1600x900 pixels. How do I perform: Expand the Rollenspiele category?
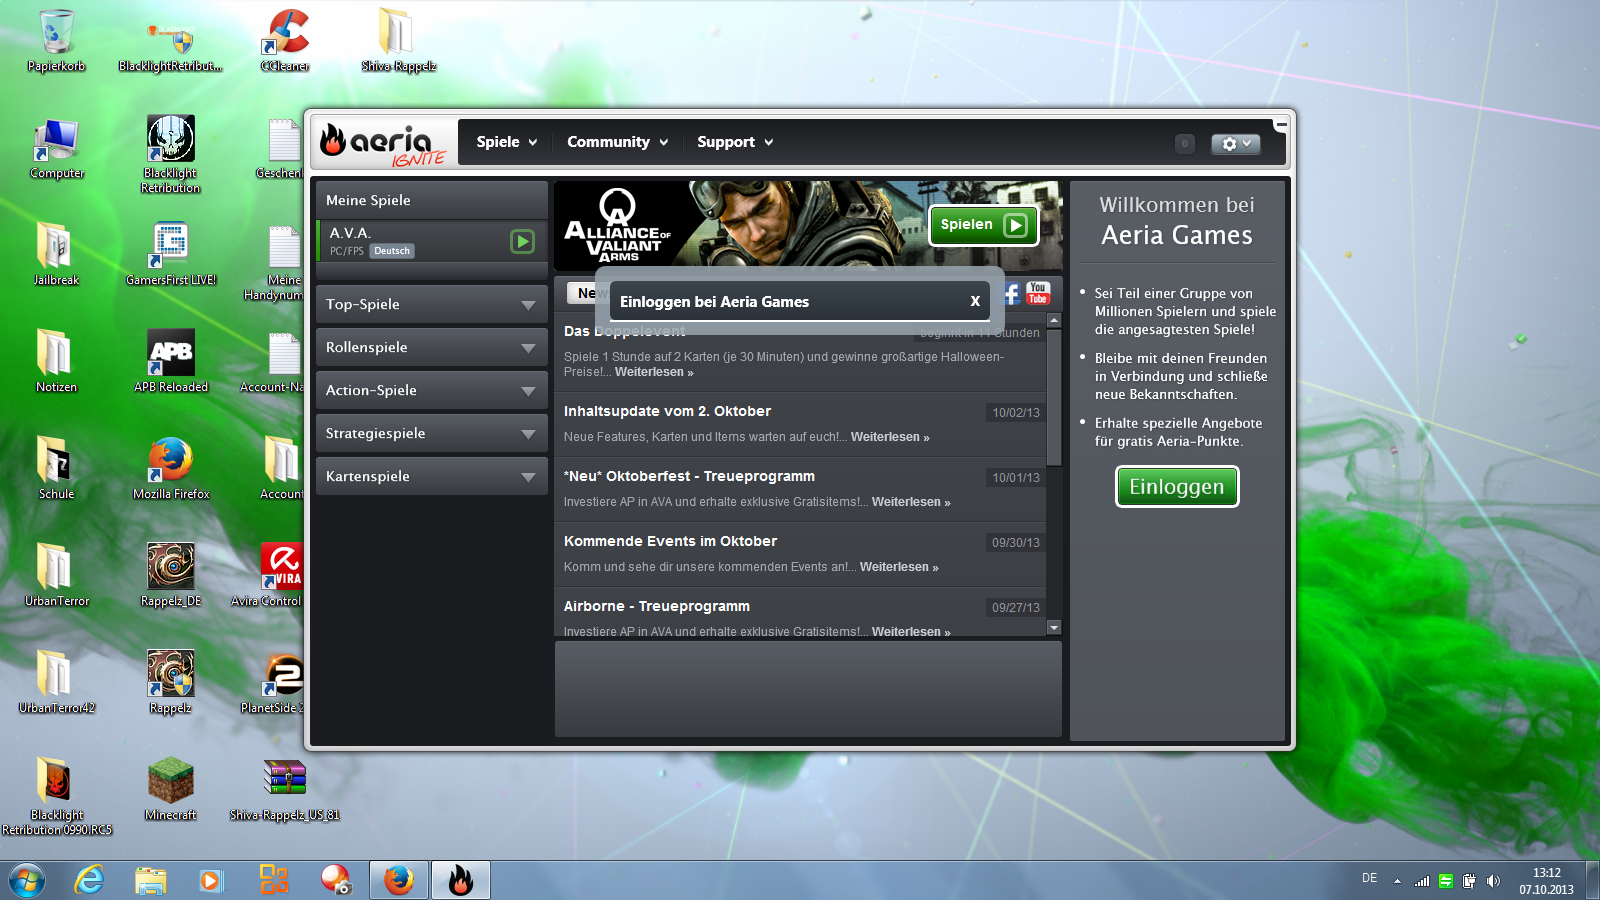point(431,347)
